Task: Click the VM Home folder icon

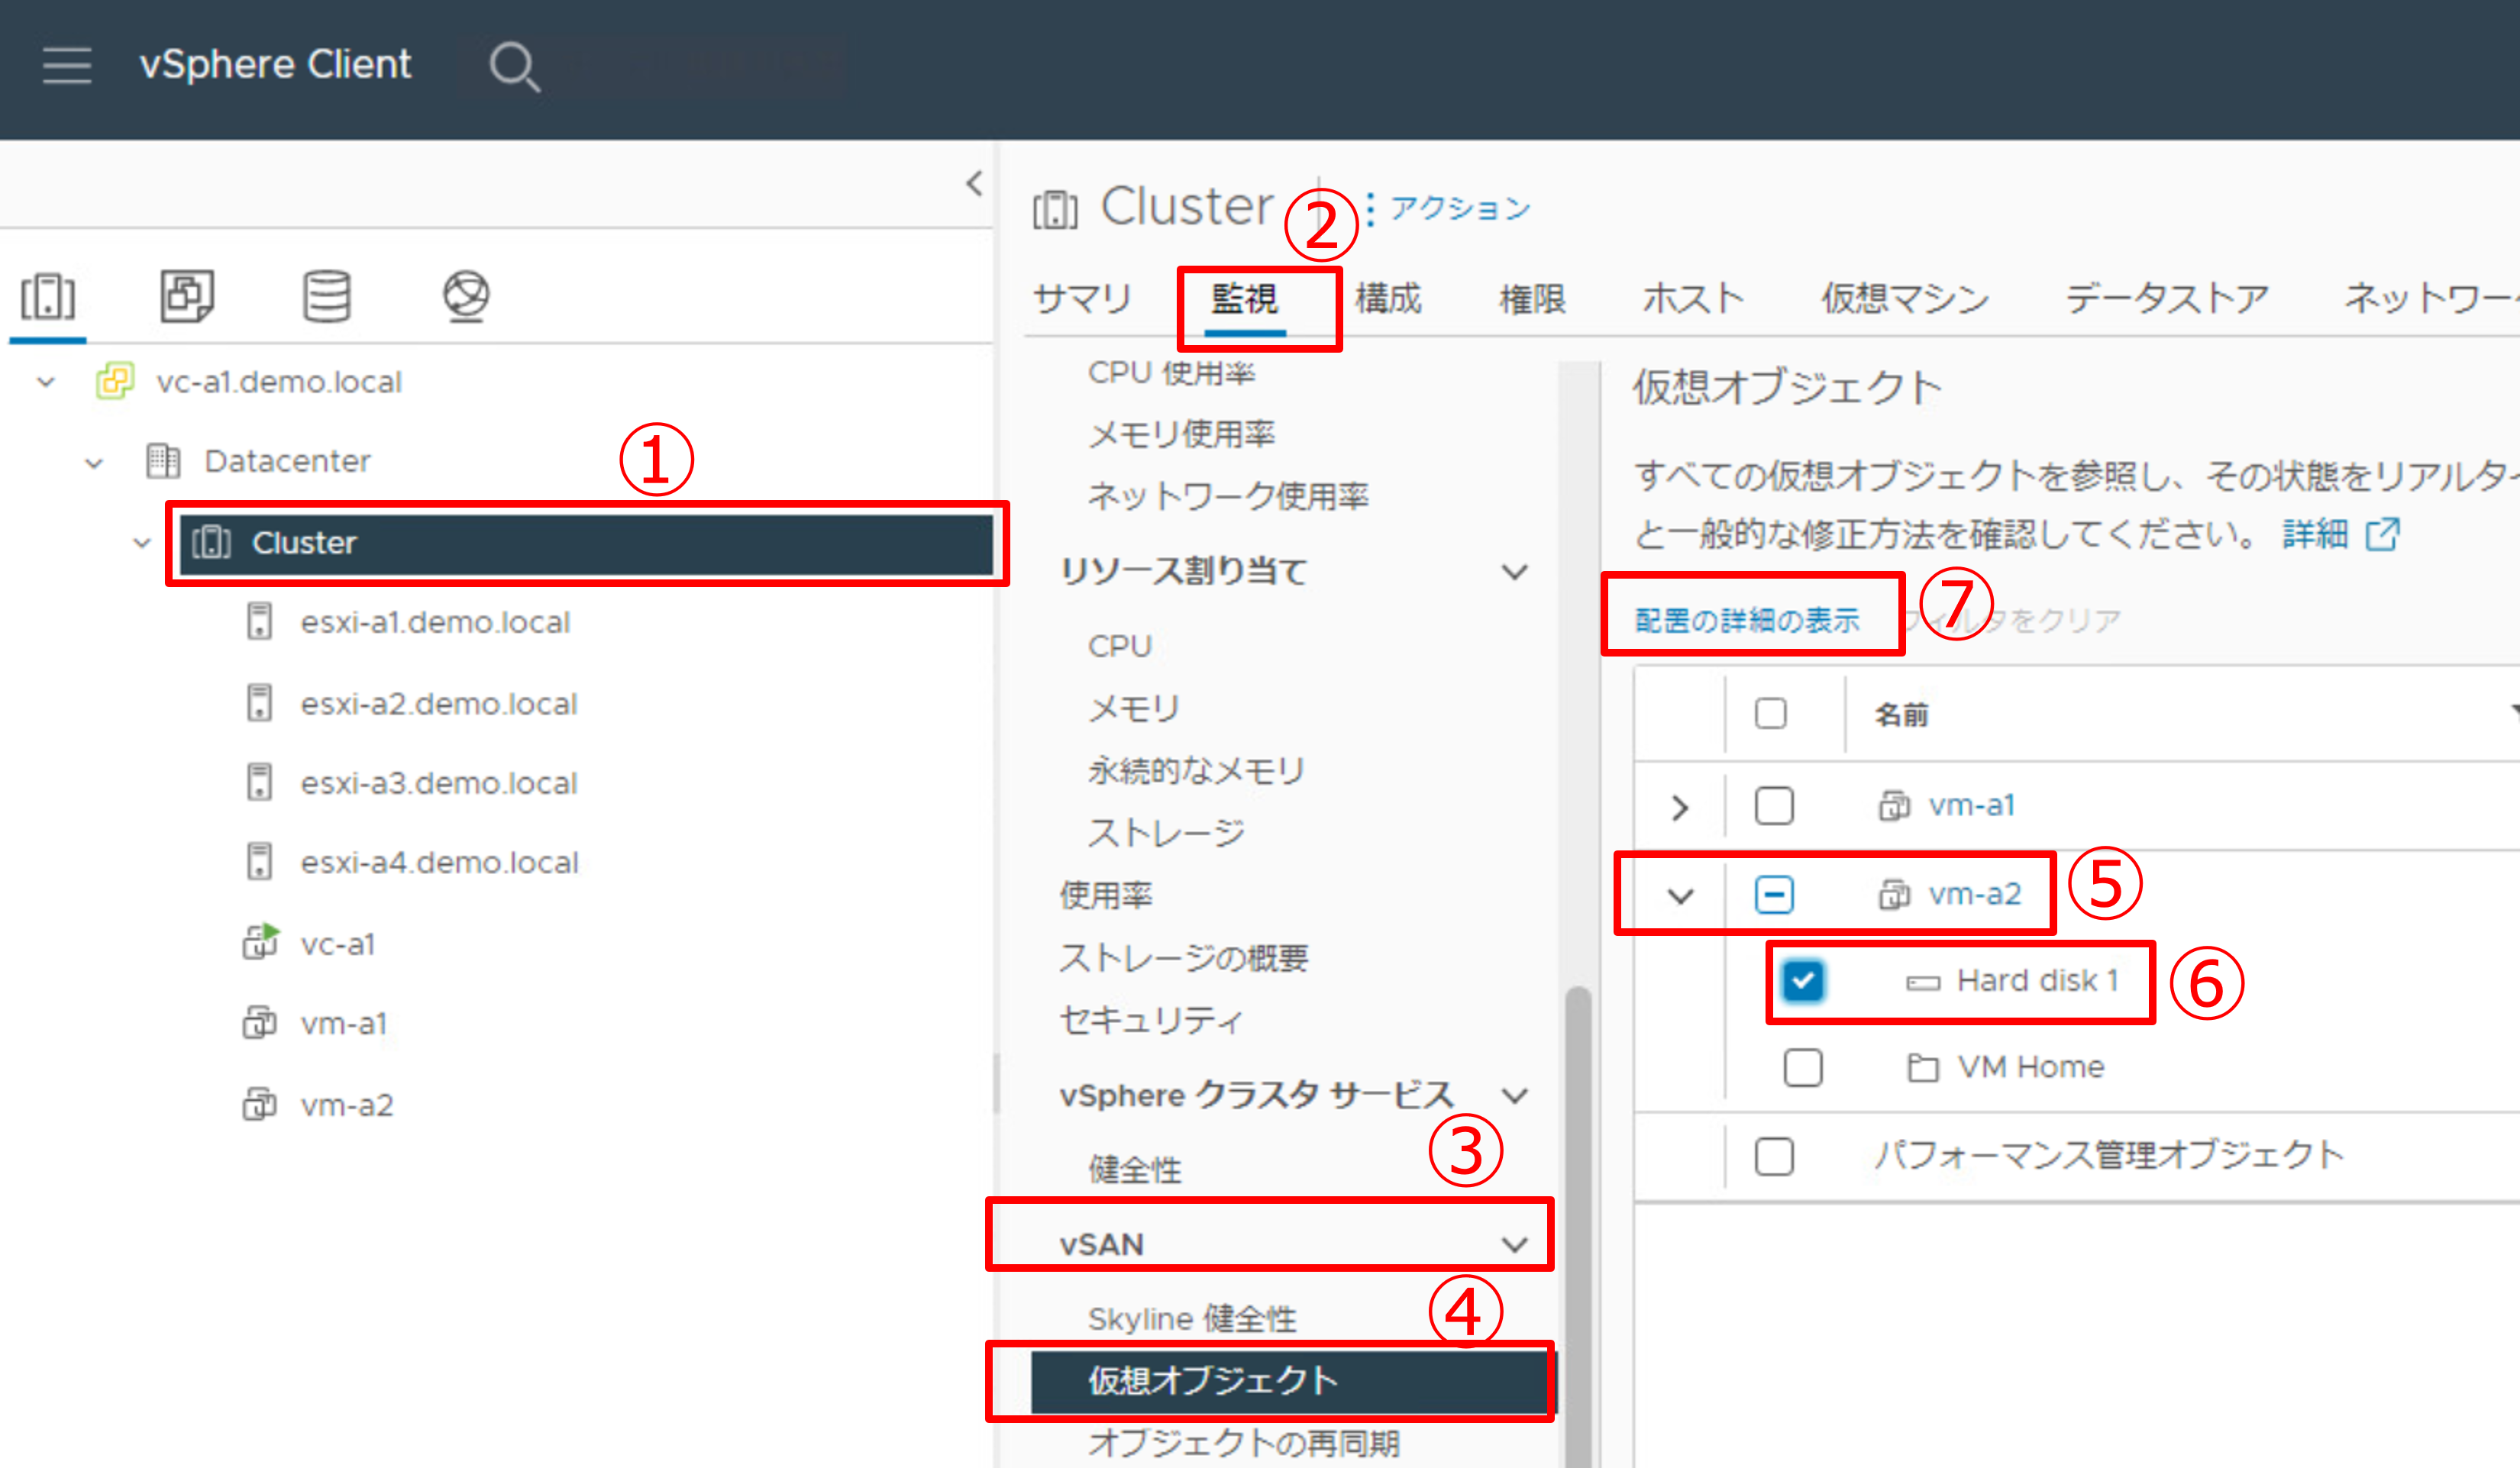Action: [x=1922, y=1068]
